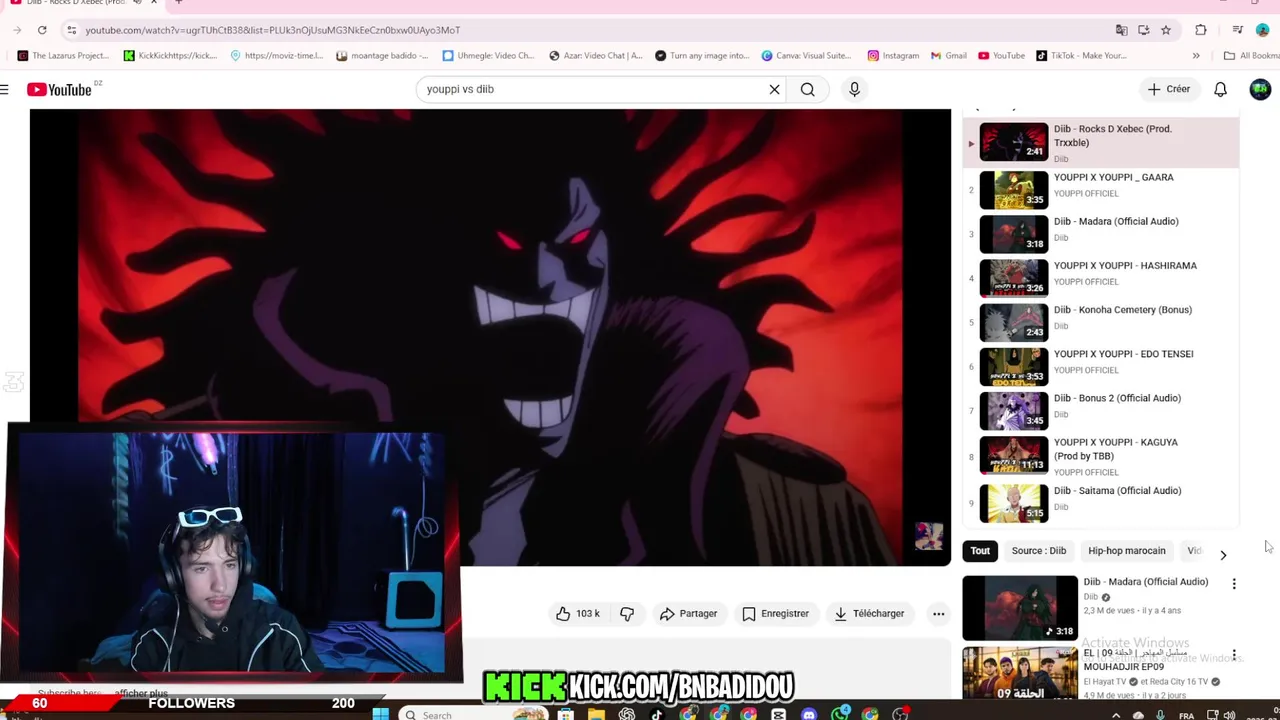Select the Hip-hop marocain filter chip
Screen dimensions: 1280x720
pos(1126,551)
